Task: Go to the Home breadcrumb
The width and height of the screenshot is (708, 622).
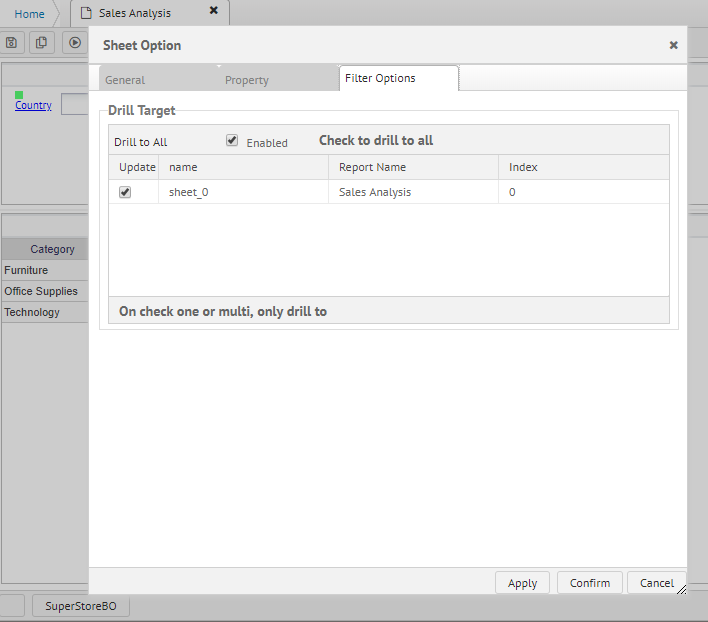Action: pyautogui.click(x=29, y=14)
